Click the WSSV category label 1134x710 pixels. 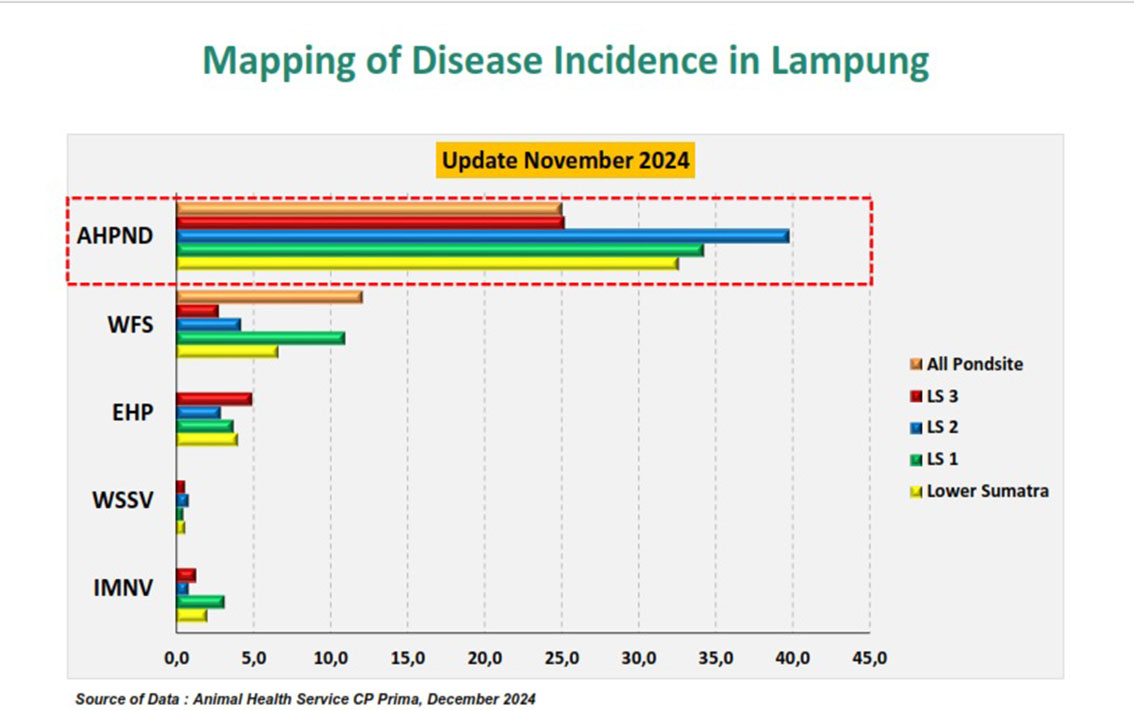click(x=123, y=500)
